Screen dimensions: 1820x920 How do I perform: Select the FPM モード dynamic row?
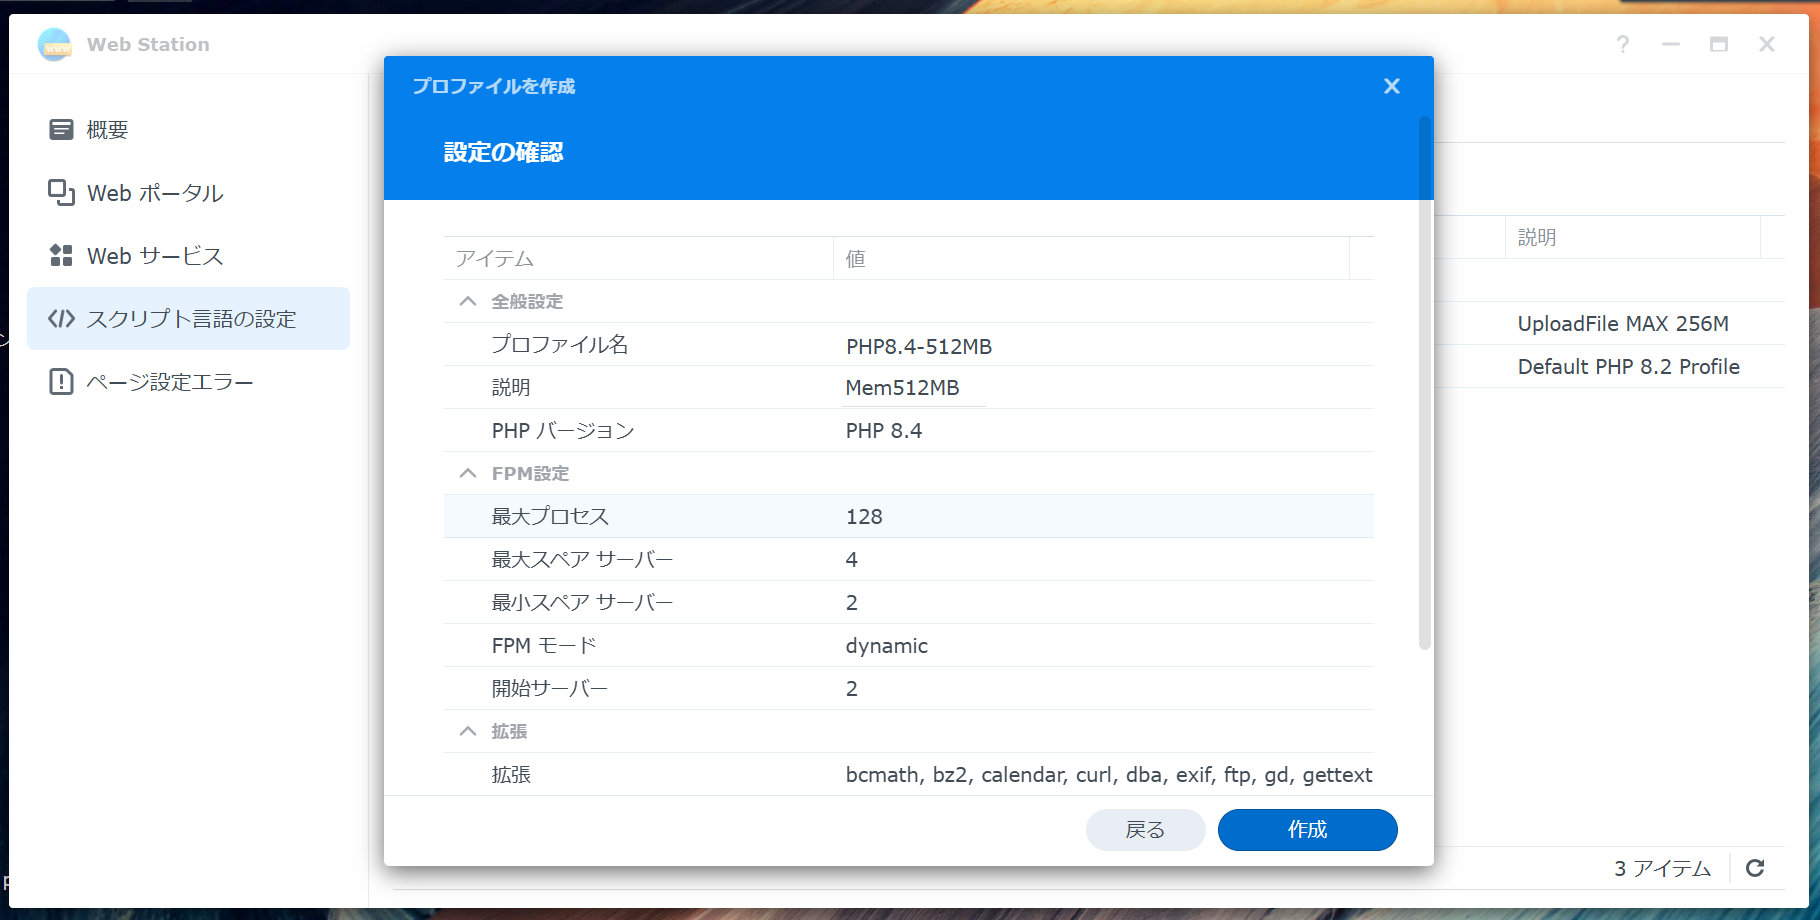[x=908, y=645]
